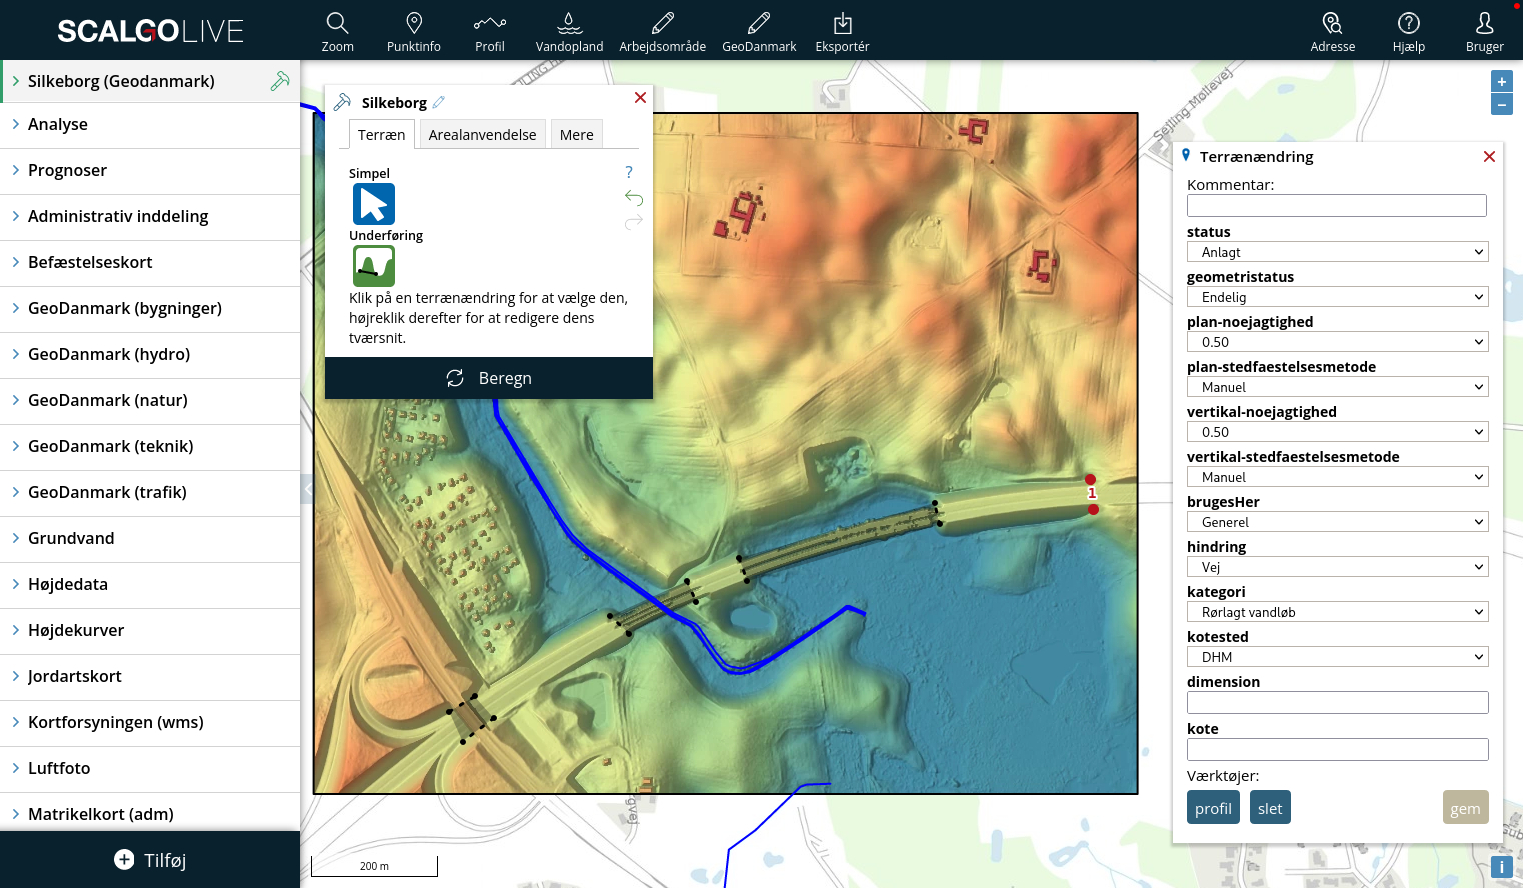This screenshot has height=888, width=1523.
Task: Close the Silkeborg workspace panel
Action: point(640,98)
